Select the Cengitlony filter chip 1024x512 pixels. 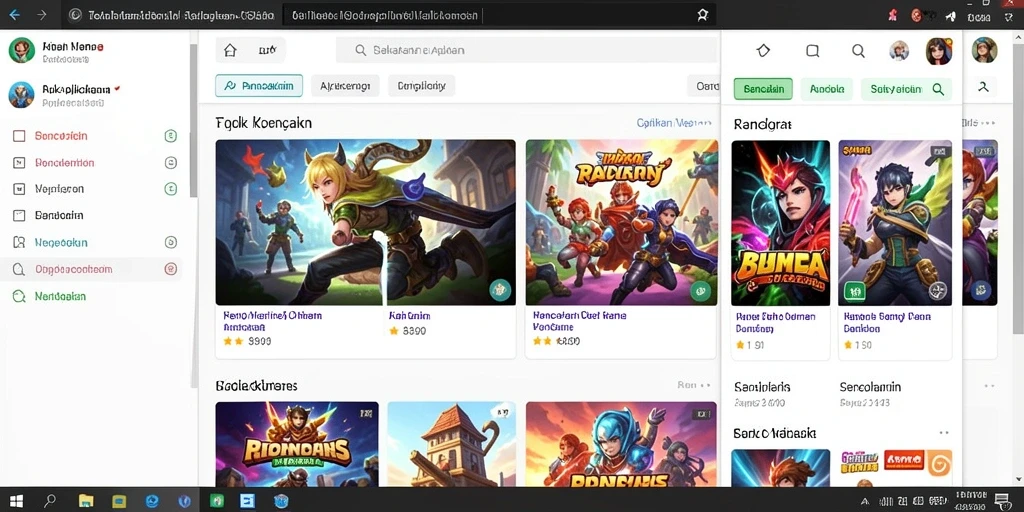click(421, 86)
